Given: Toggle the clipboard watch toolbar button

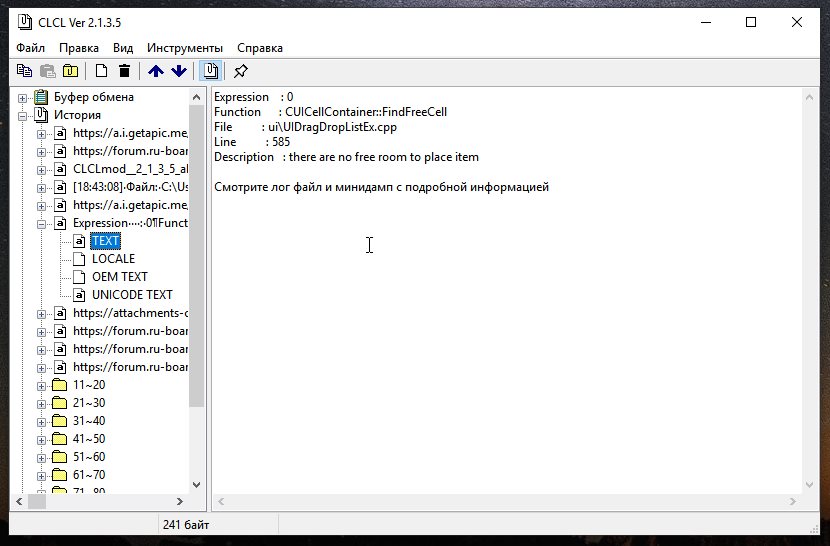Looking at the screenshot, I should tap(210, 71).
